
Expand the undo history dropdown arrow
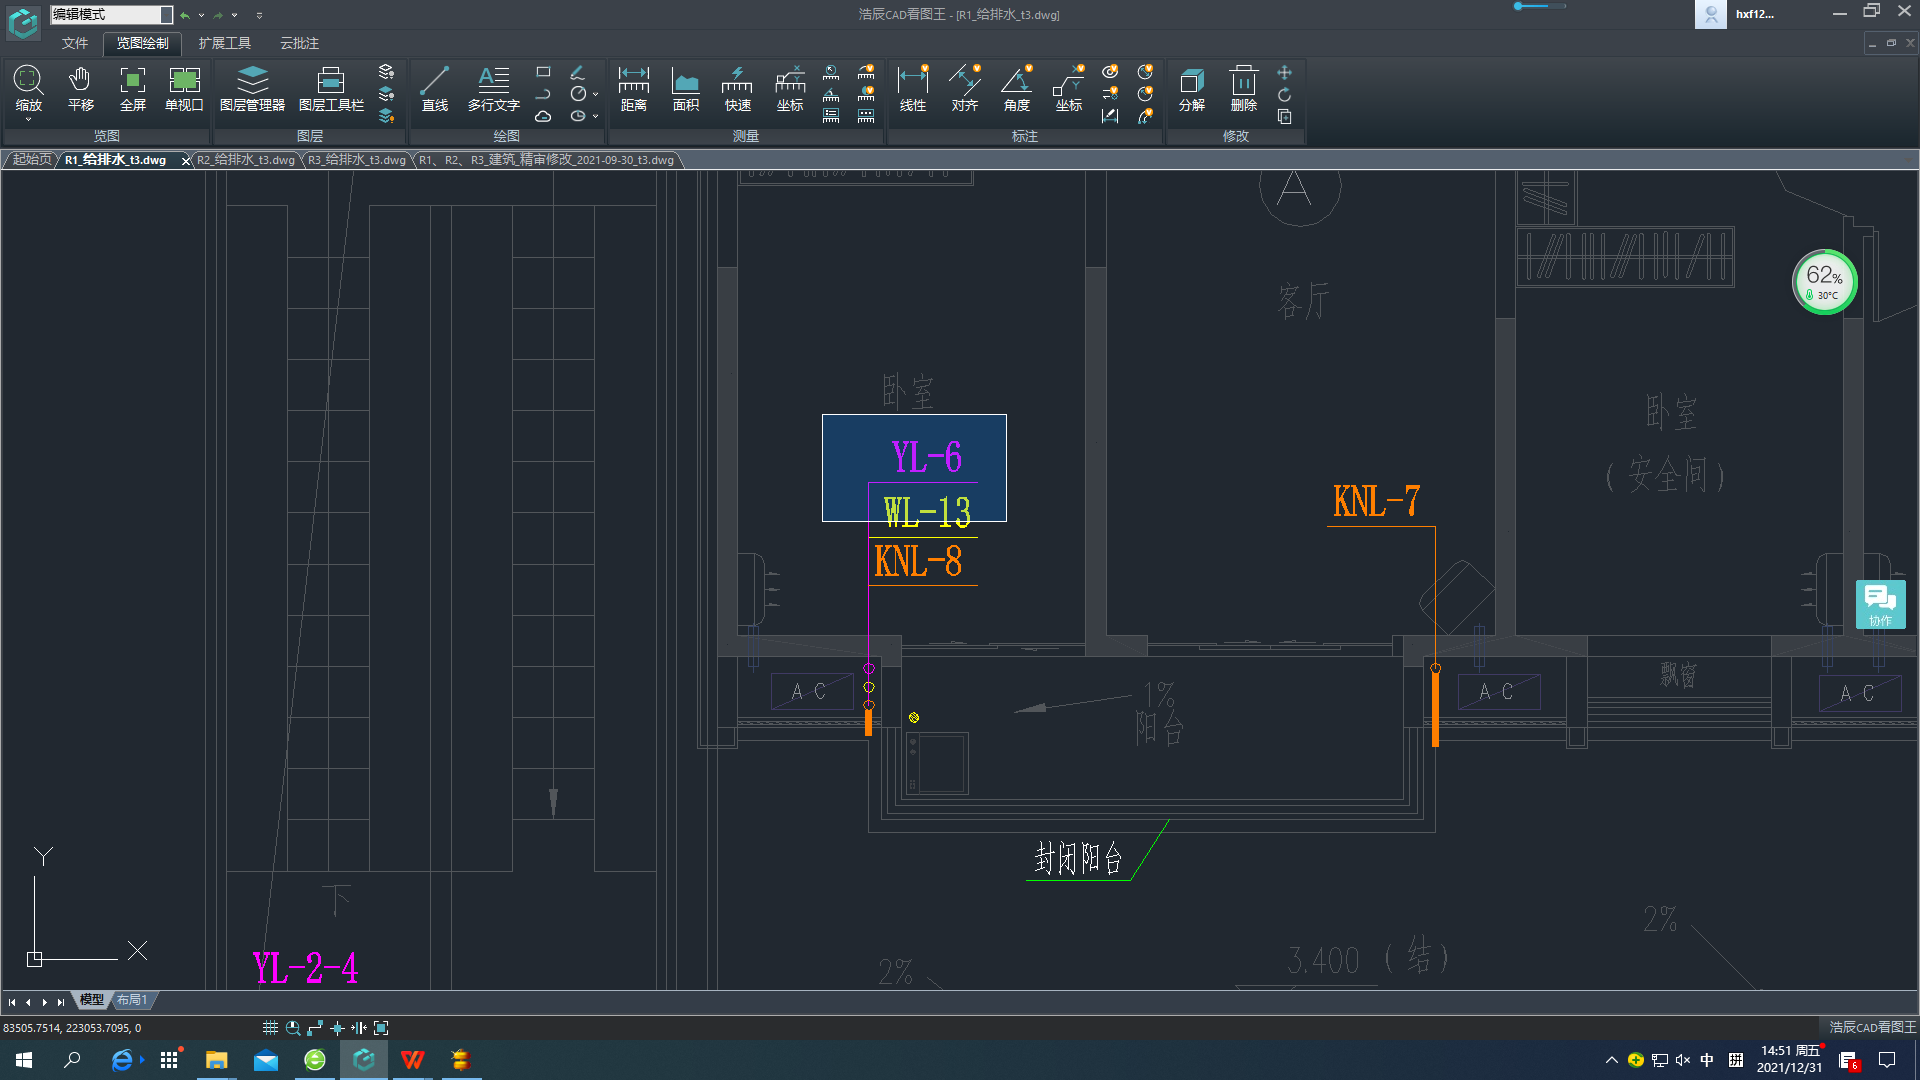coord(201,15)
